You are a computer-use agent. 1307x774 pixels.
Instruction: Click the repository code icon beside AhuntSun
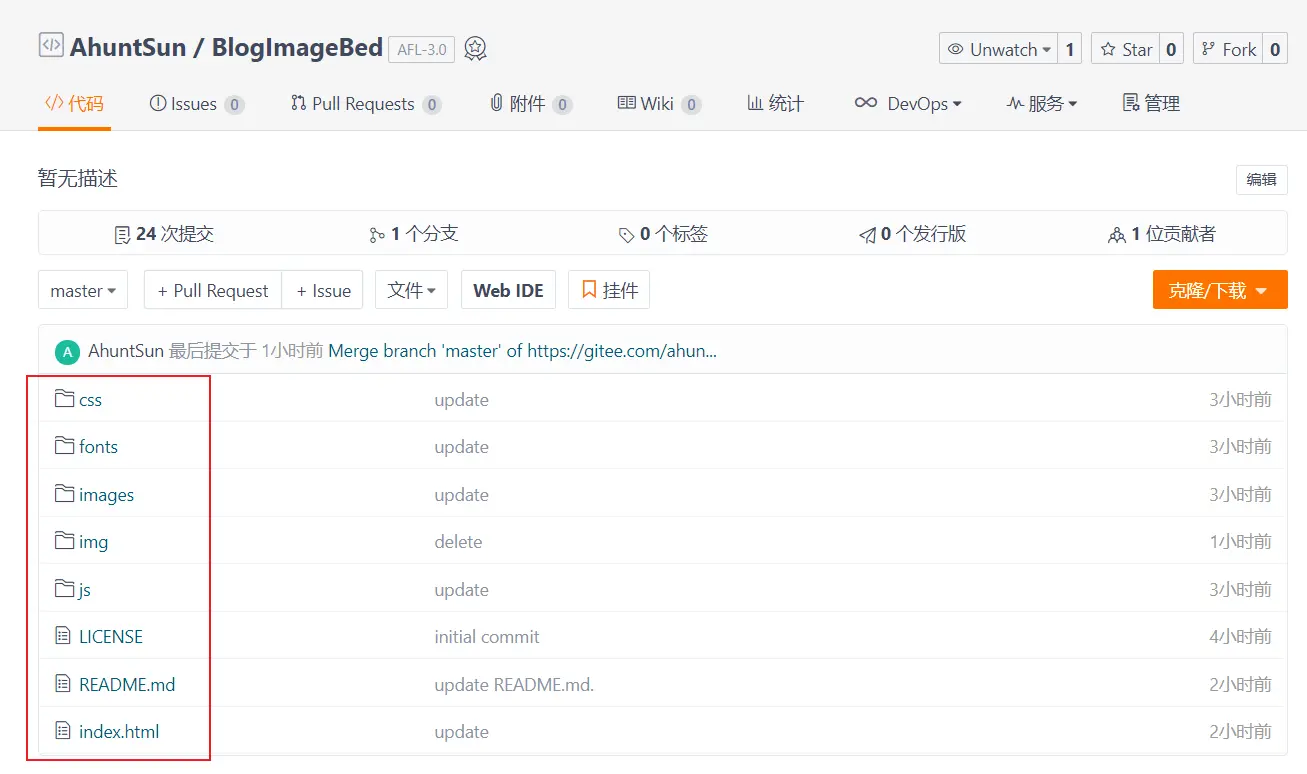[50, 45]
